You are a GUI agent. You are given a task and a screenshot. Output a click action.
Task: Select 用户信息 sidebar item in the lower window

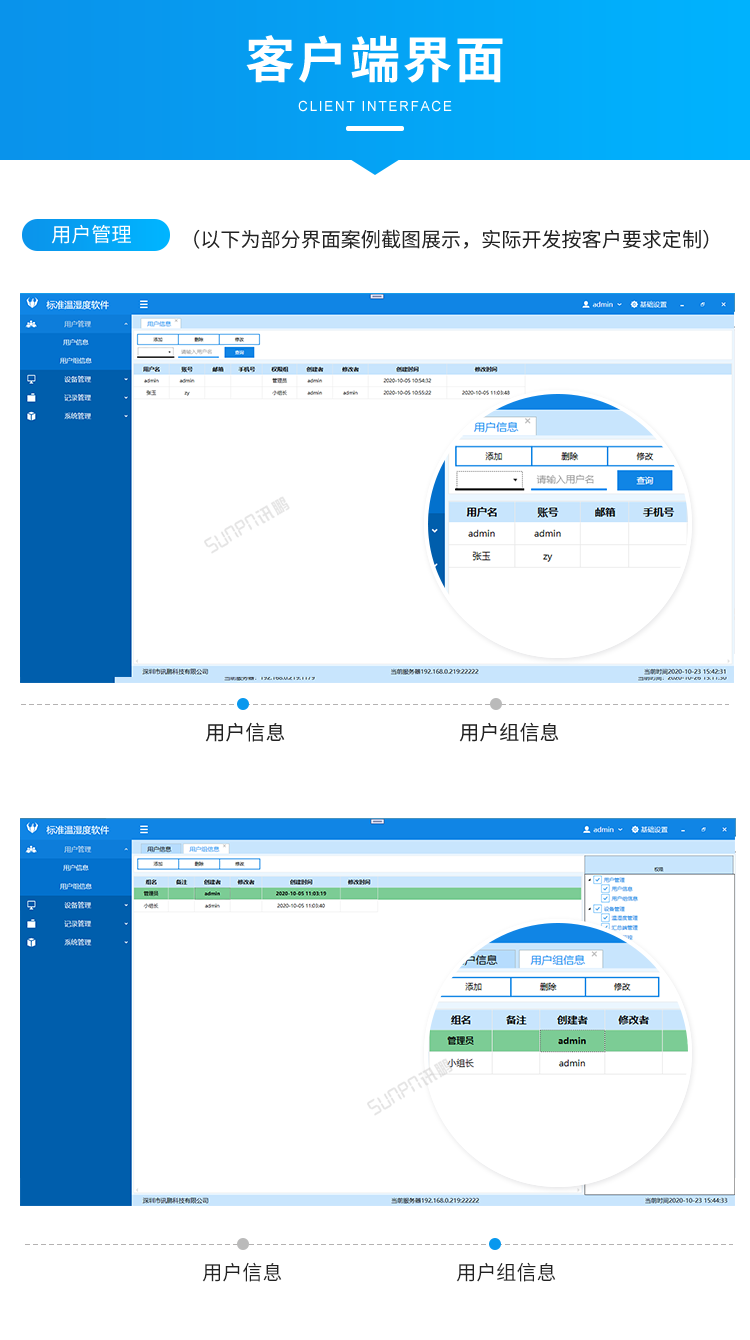coord(76,868)
